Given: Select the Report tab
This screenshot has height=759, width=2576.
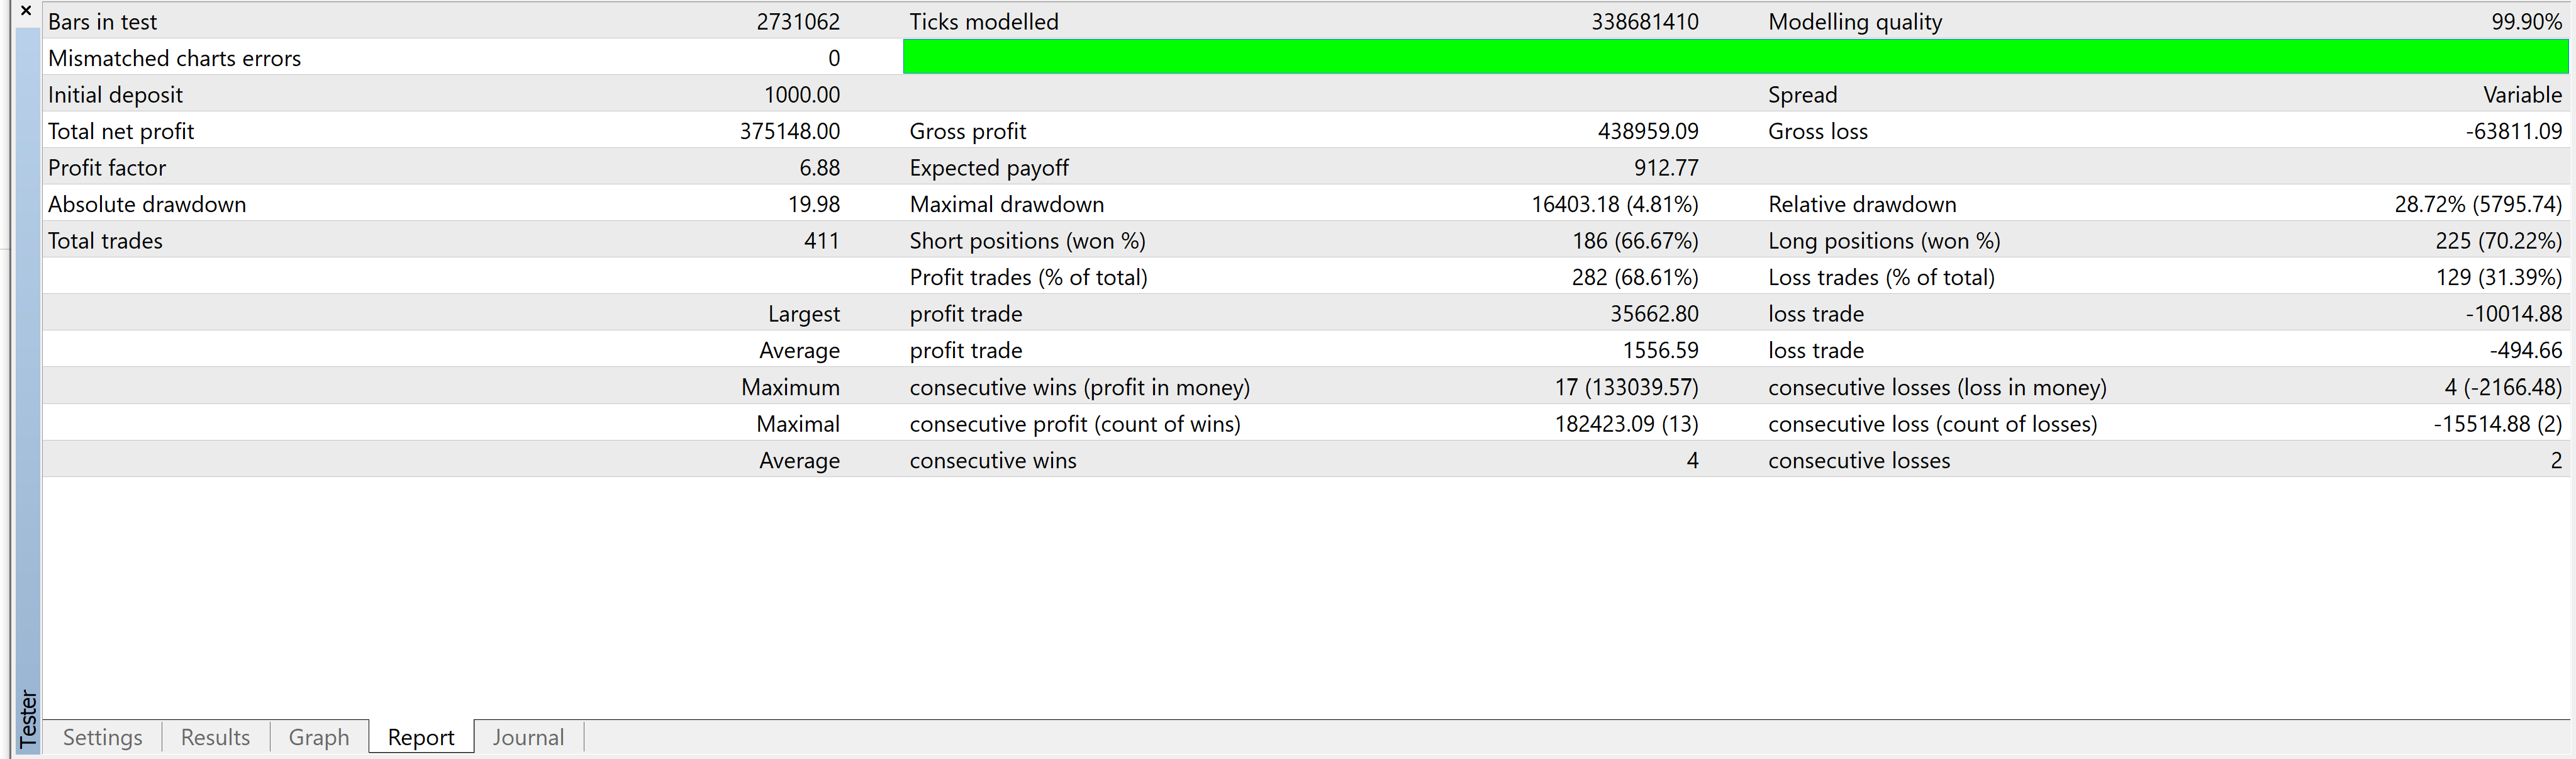Looking at the screenshot, I should (x=421, y=737).
